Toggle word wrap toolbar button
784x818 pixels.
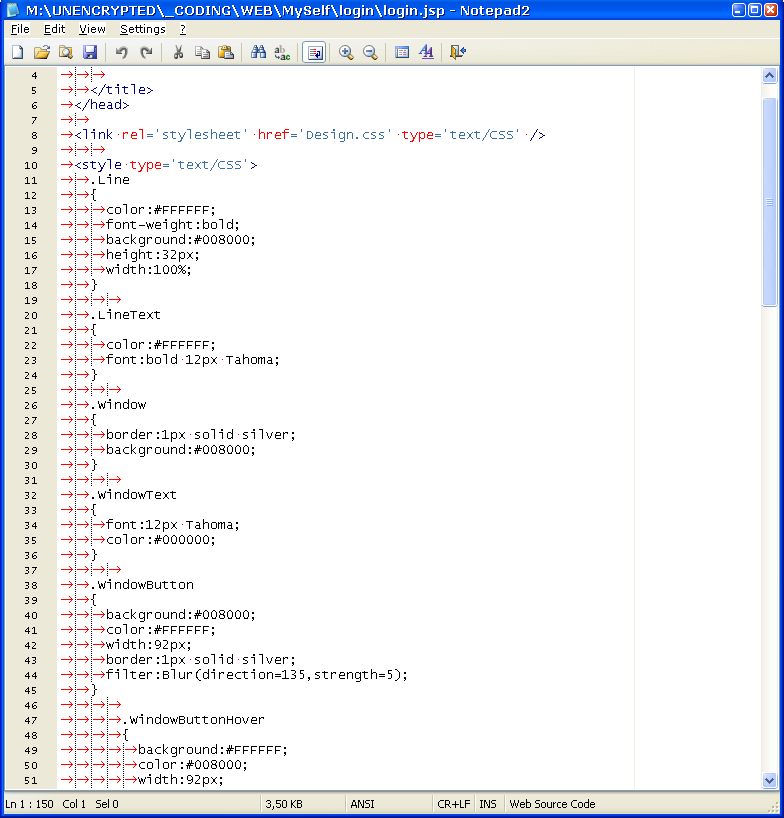[315, 52]
